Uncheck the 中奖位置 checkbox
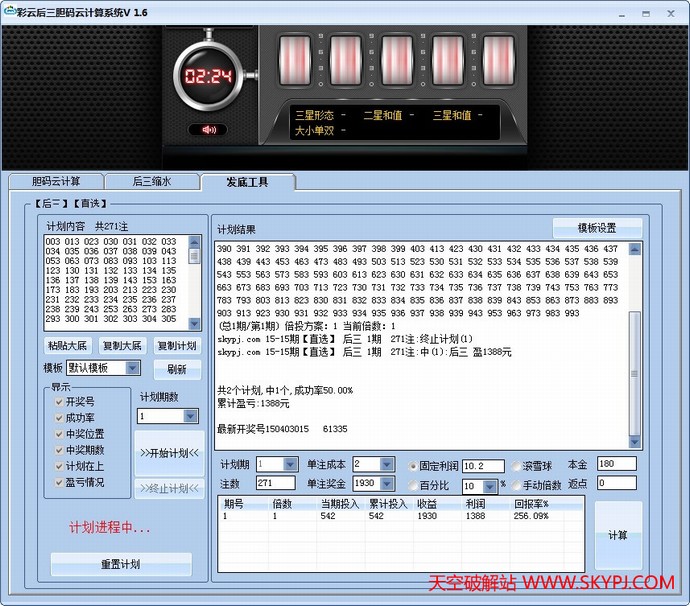 [59, 434]
